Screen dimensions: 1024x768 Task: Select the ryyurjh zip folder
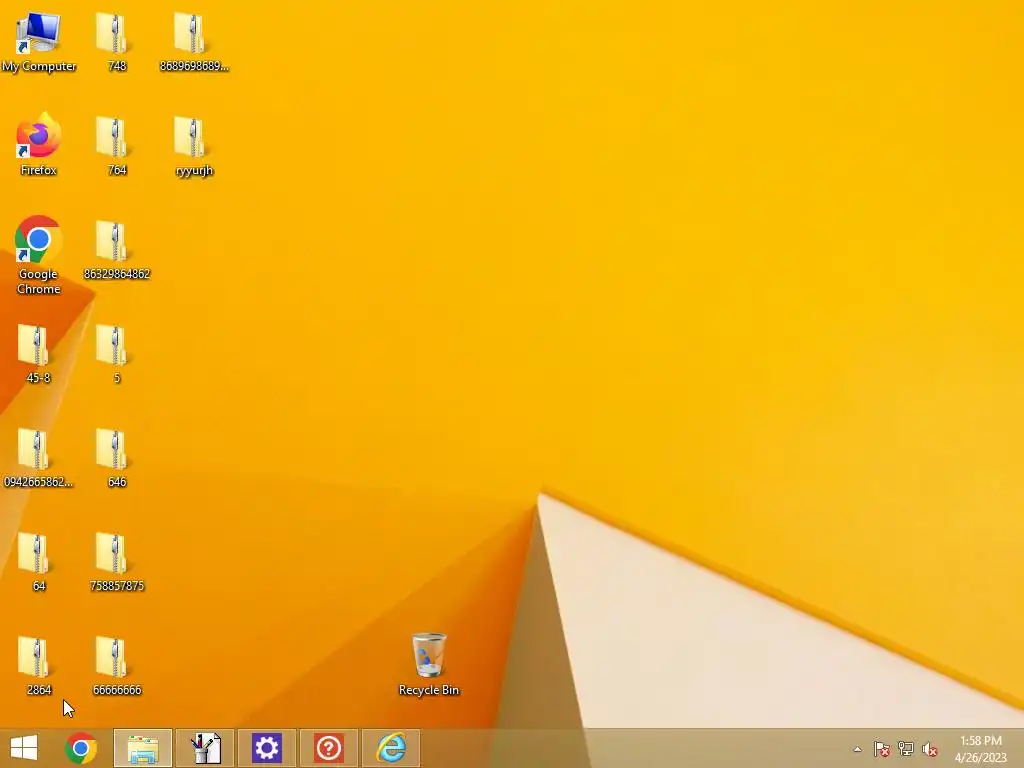tap(194, 146)
